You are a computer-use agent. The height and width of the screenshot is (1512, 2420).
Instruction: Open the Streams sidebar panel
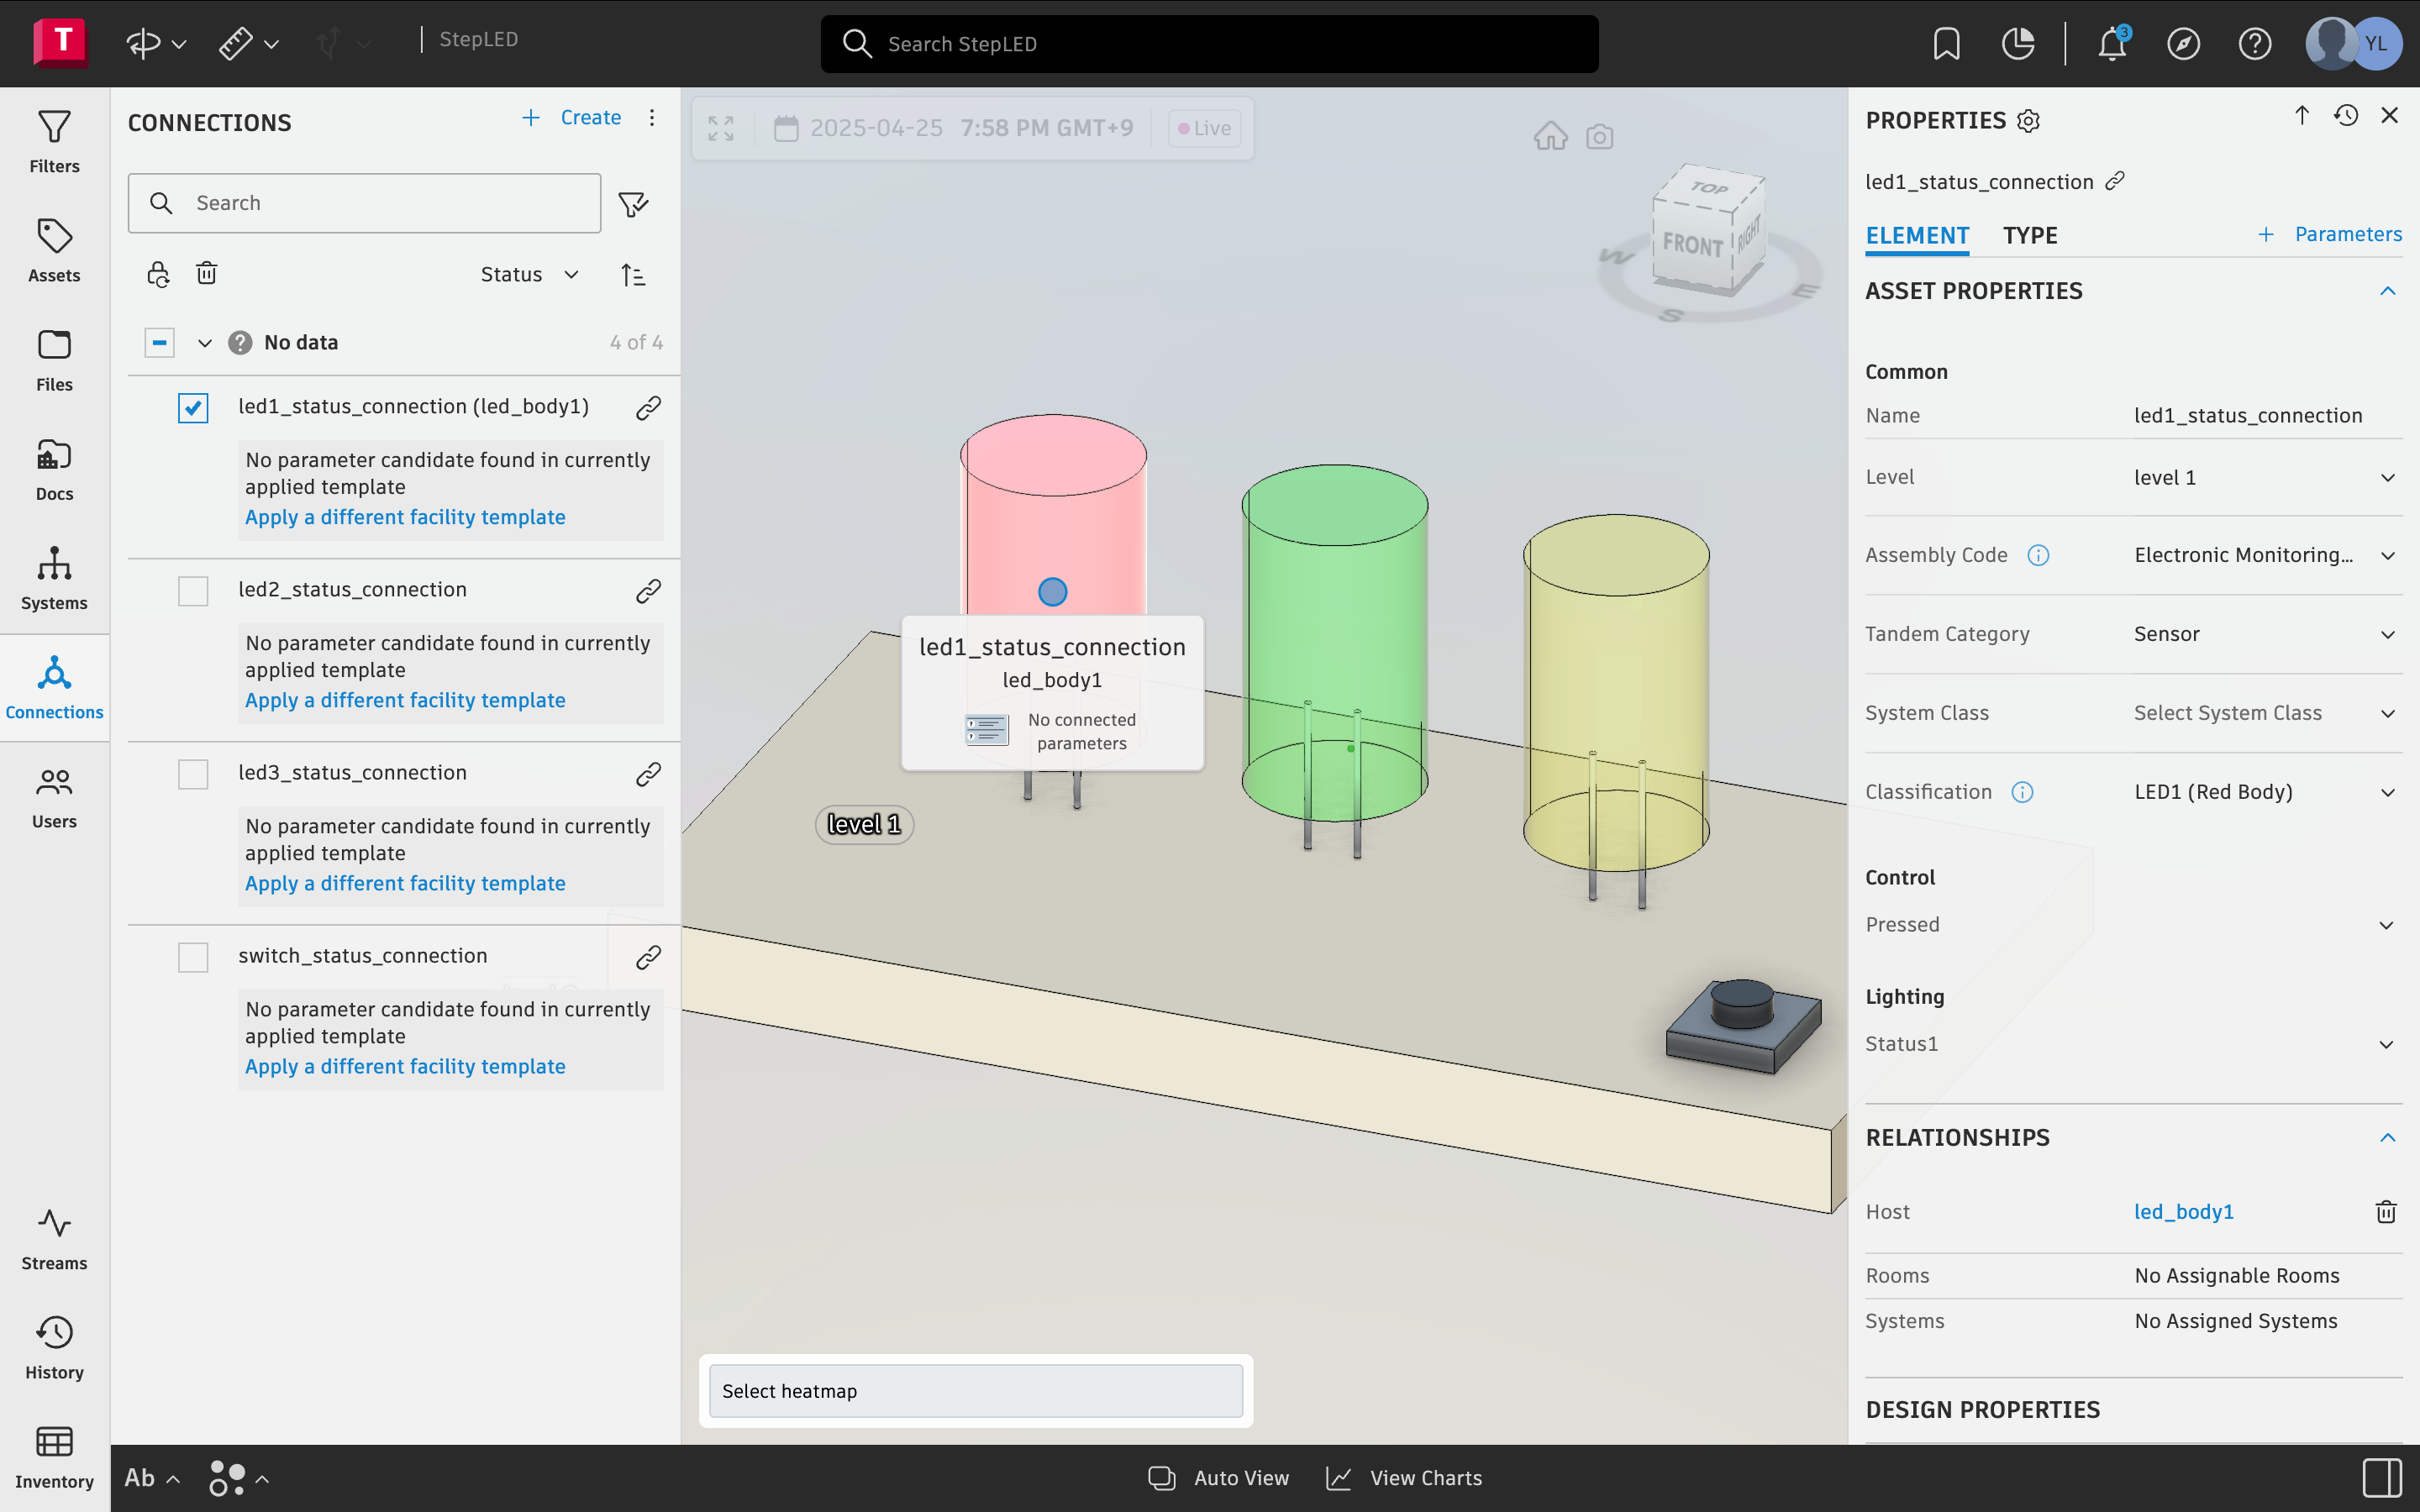[x=54, y=1239]
